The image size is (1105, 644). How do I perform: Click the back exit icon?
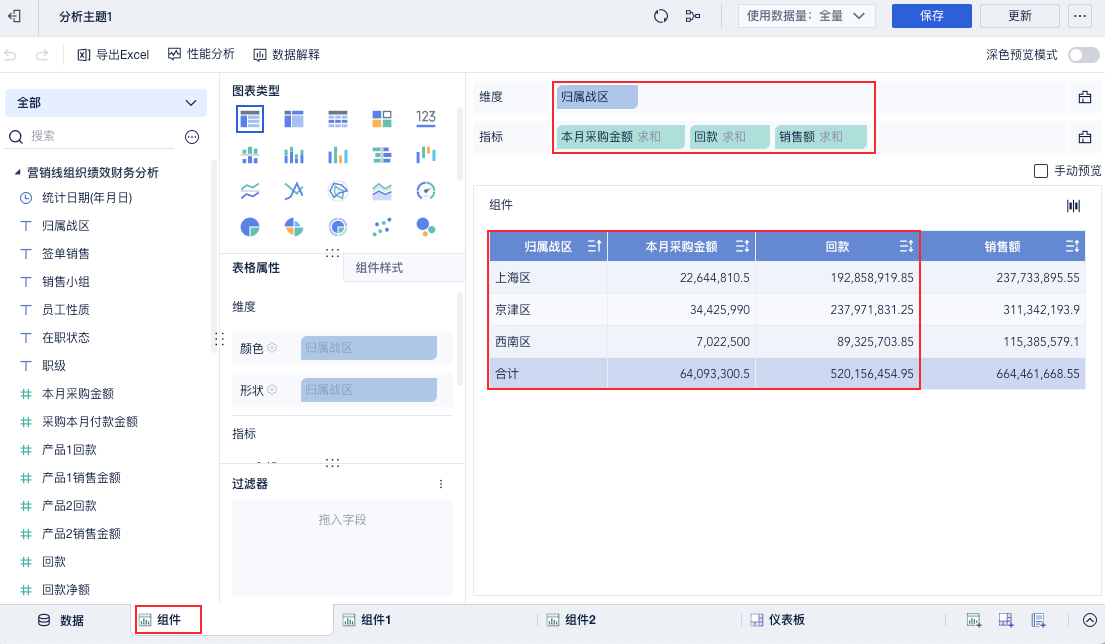[x=15, y=16]
